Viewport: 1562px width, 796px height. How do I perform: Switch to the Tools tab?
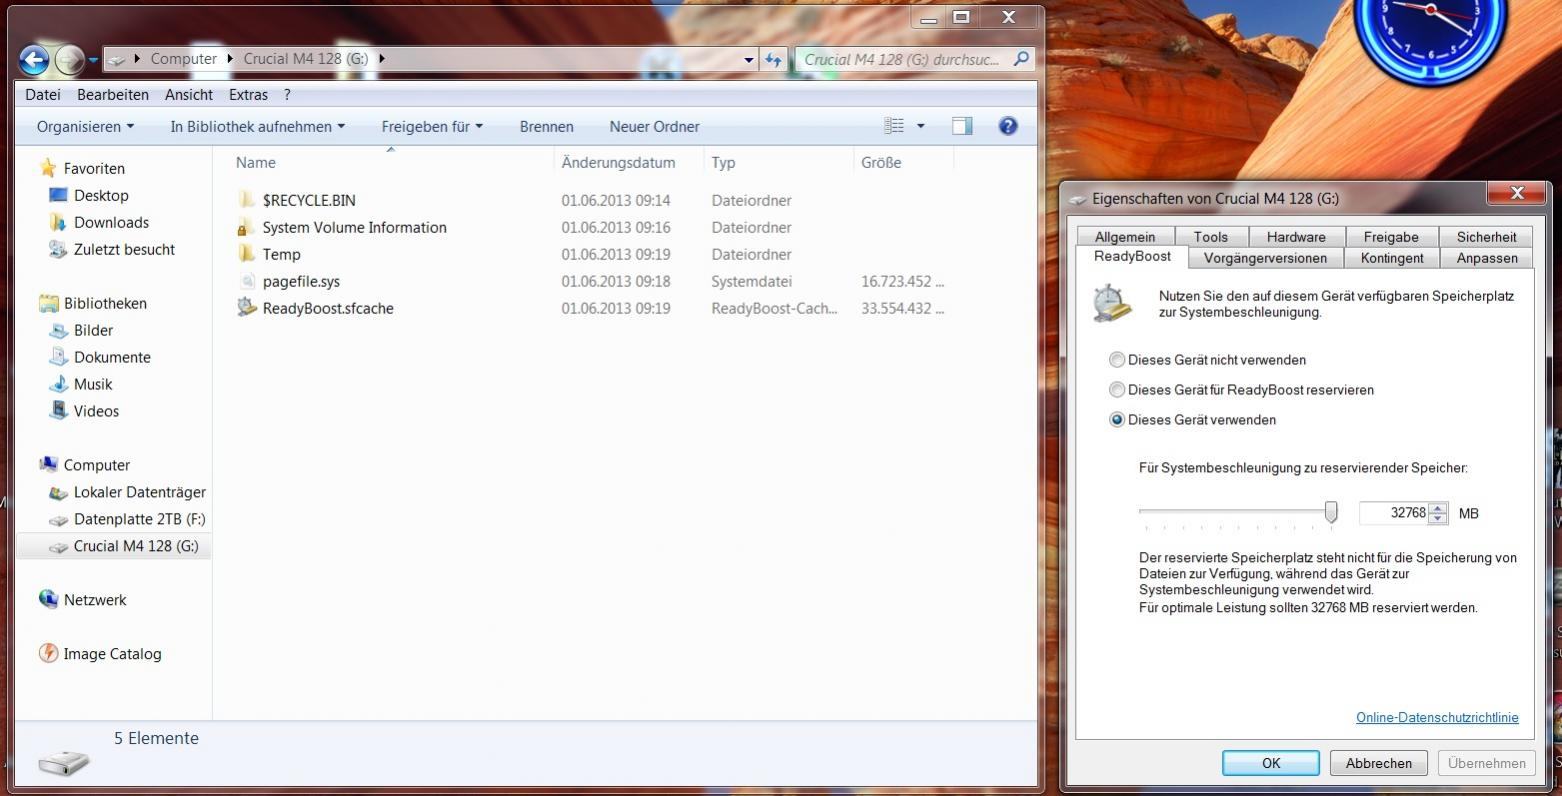point(1210,237)
